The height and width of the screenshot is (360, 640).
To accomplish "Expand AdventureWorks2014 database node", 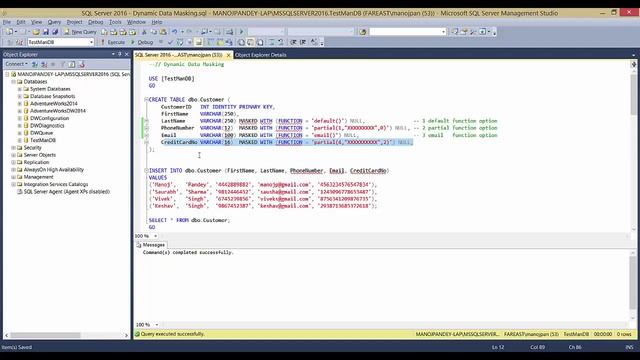I will 20,104.
